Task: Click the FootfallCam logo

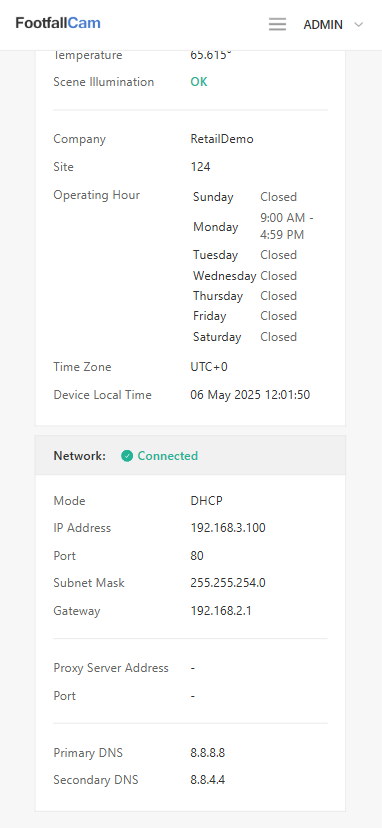Action: [58, 23]
